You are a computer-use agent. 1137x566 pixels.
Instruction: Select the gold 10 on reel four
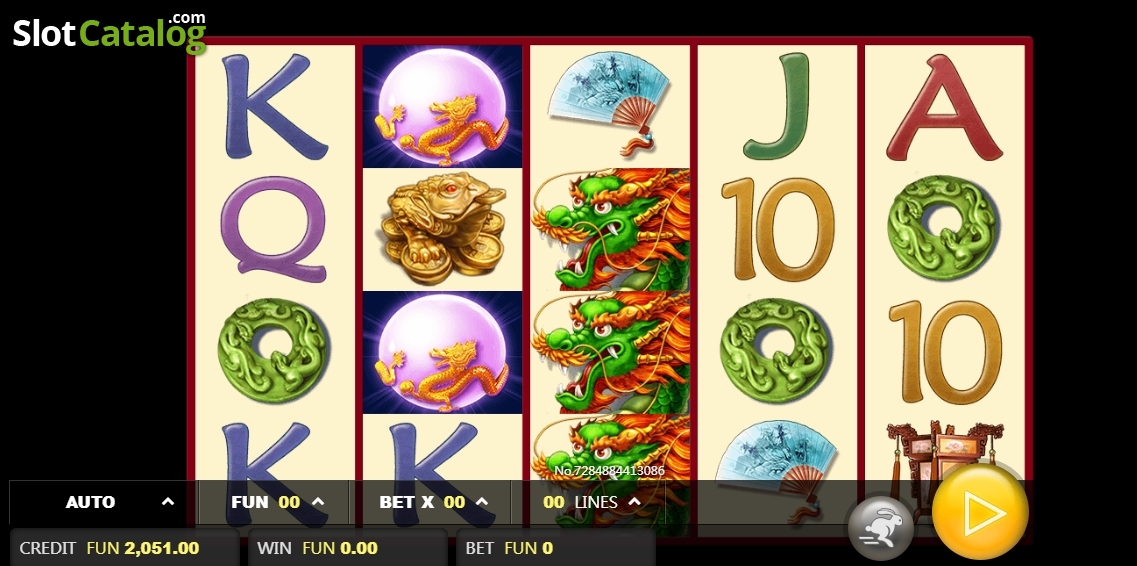[x=777, y=229]
